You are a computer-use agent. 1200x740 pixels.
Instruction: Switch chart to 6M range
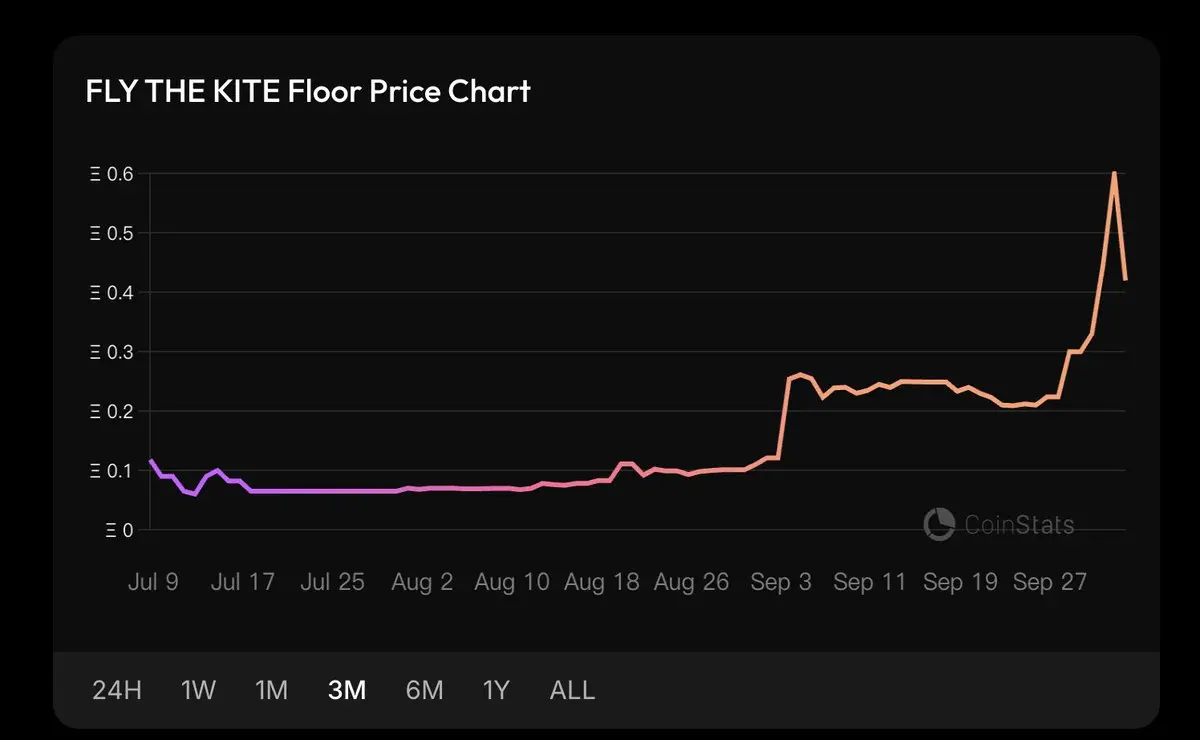pyautogui.click(x=424, y=690)
